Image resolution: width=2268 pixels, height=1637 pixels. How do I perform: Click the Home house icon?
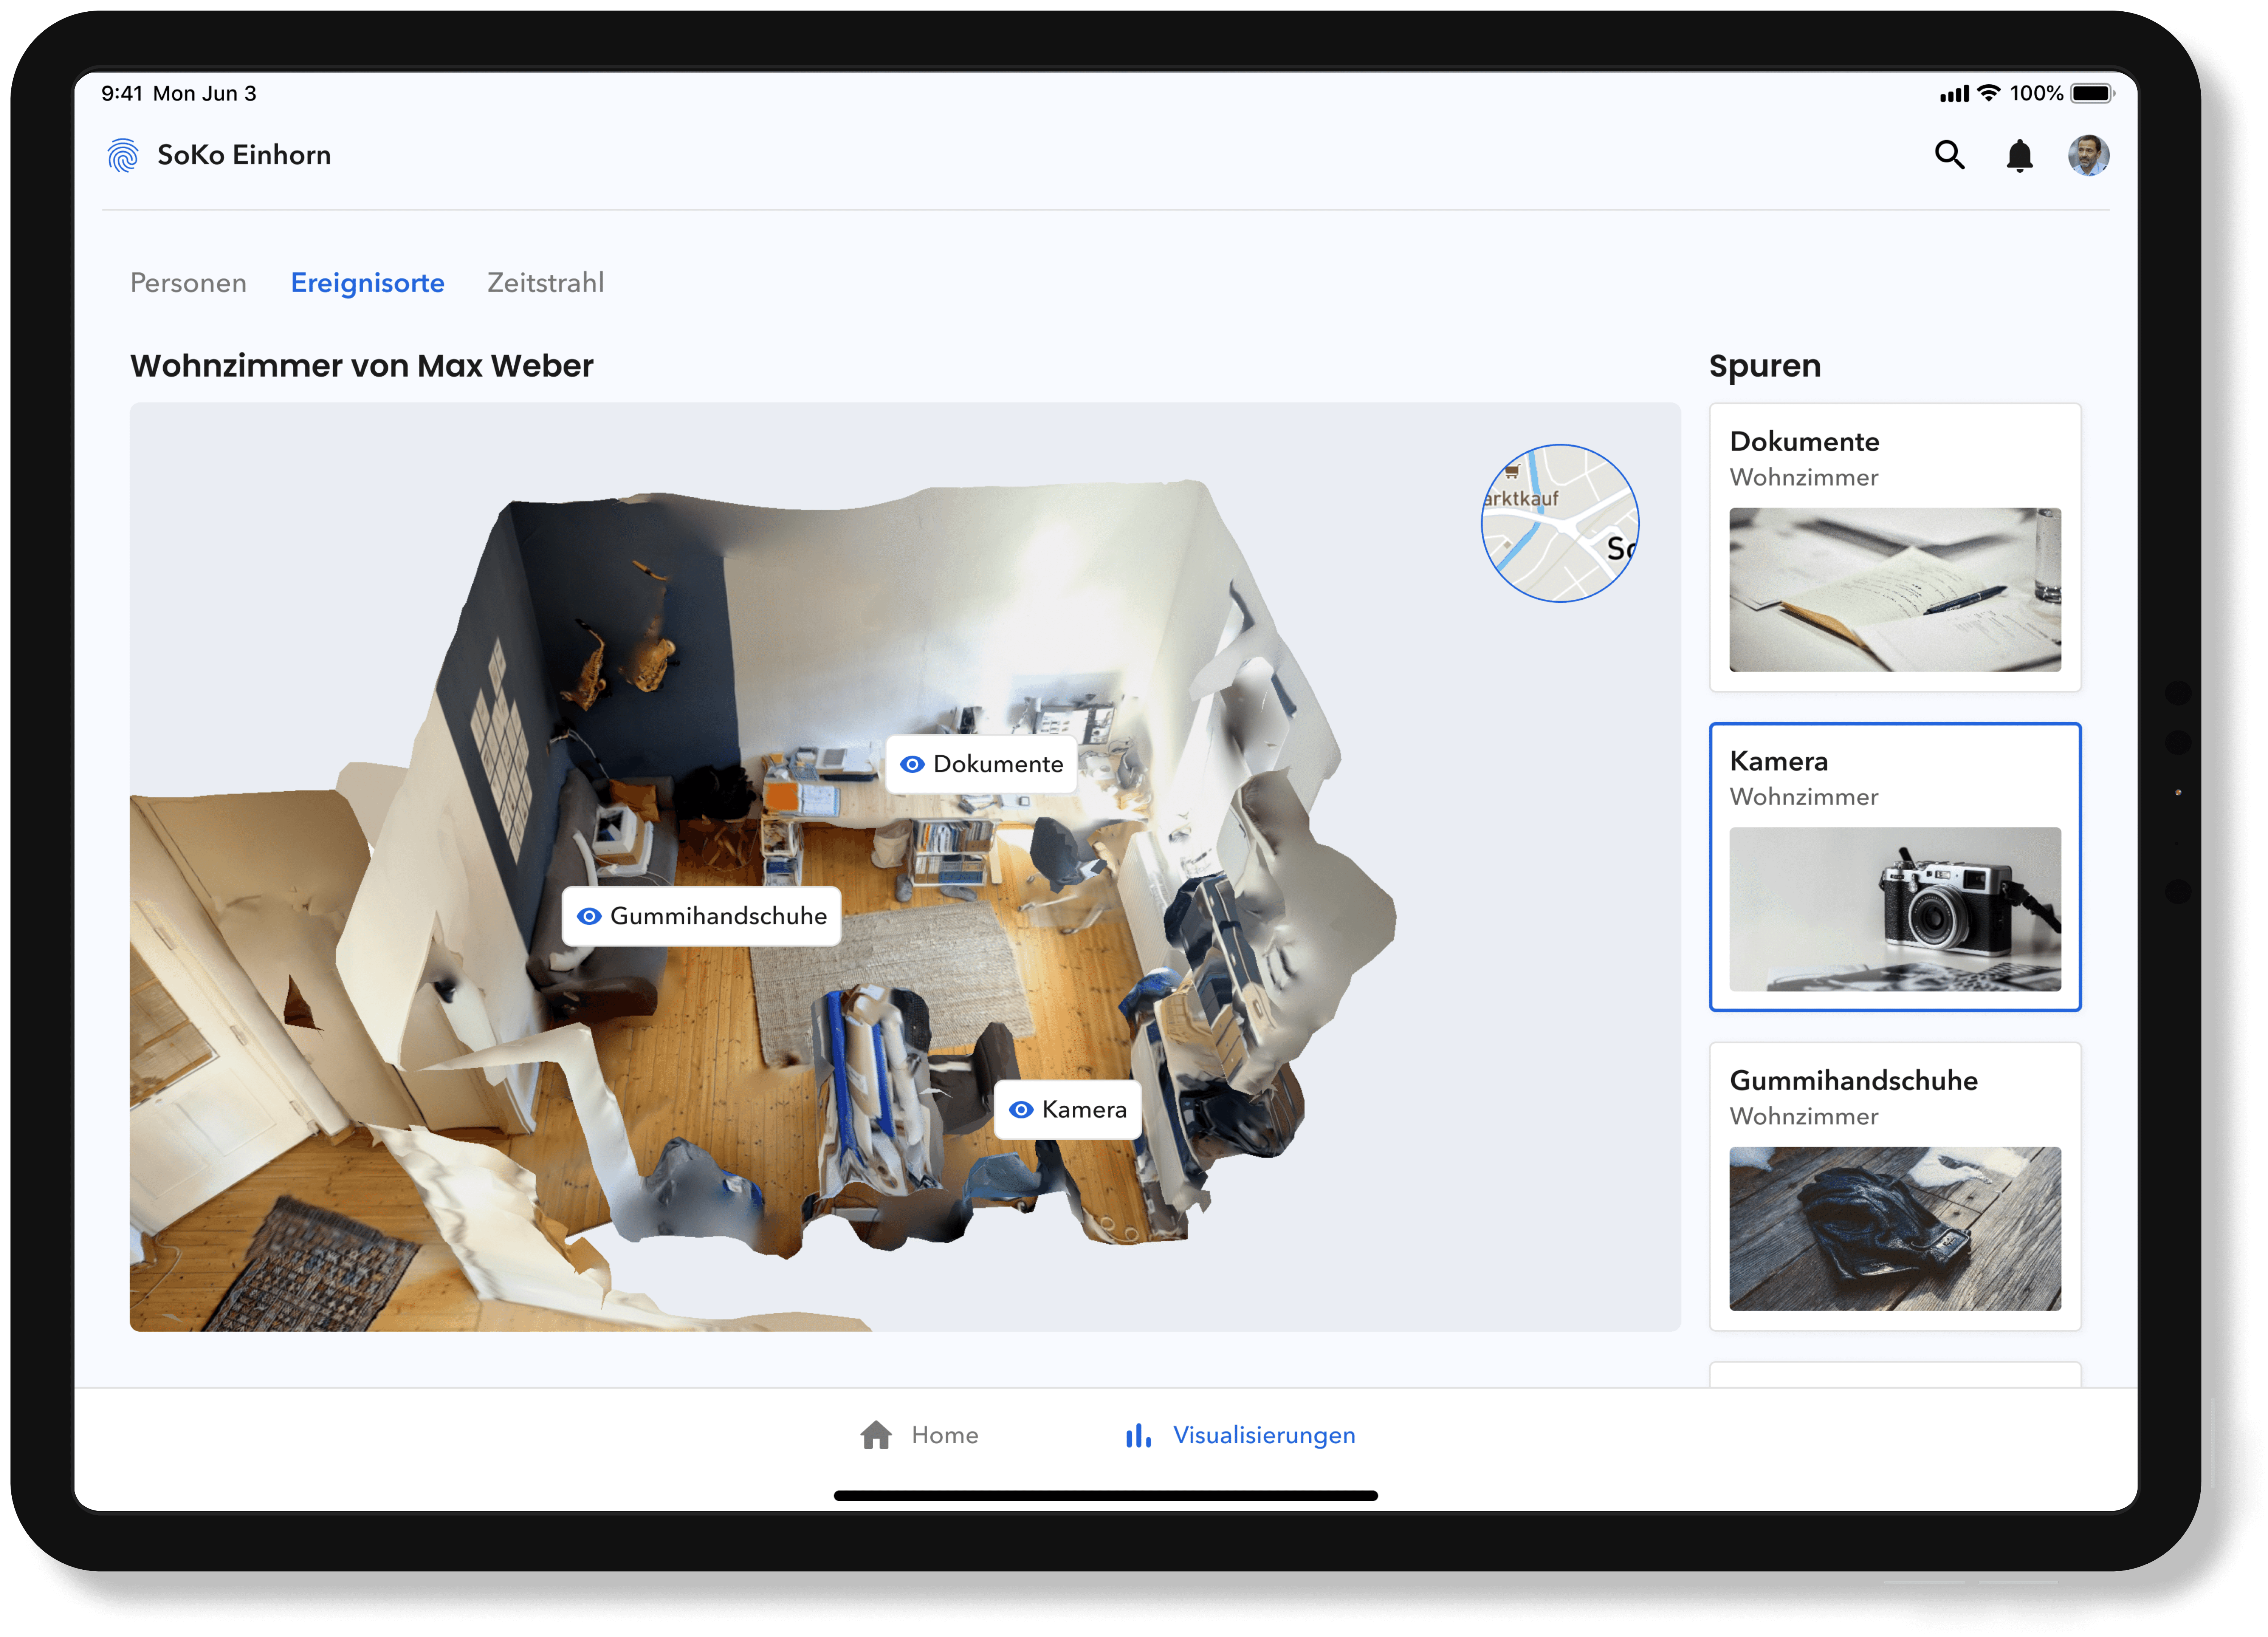coord(876,1434)
